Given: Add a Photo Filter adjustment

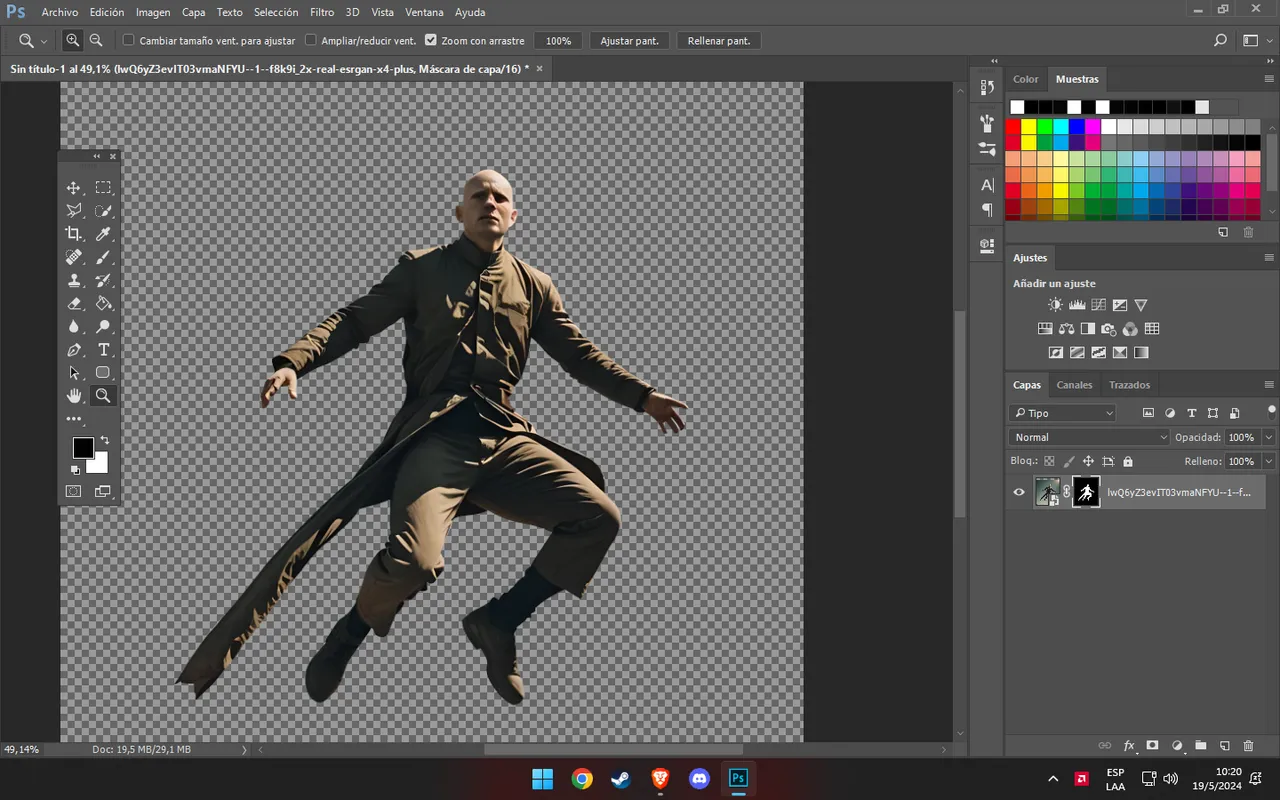Looking at the screenshot, I should pyautogui.click(x=1108, y=329).
